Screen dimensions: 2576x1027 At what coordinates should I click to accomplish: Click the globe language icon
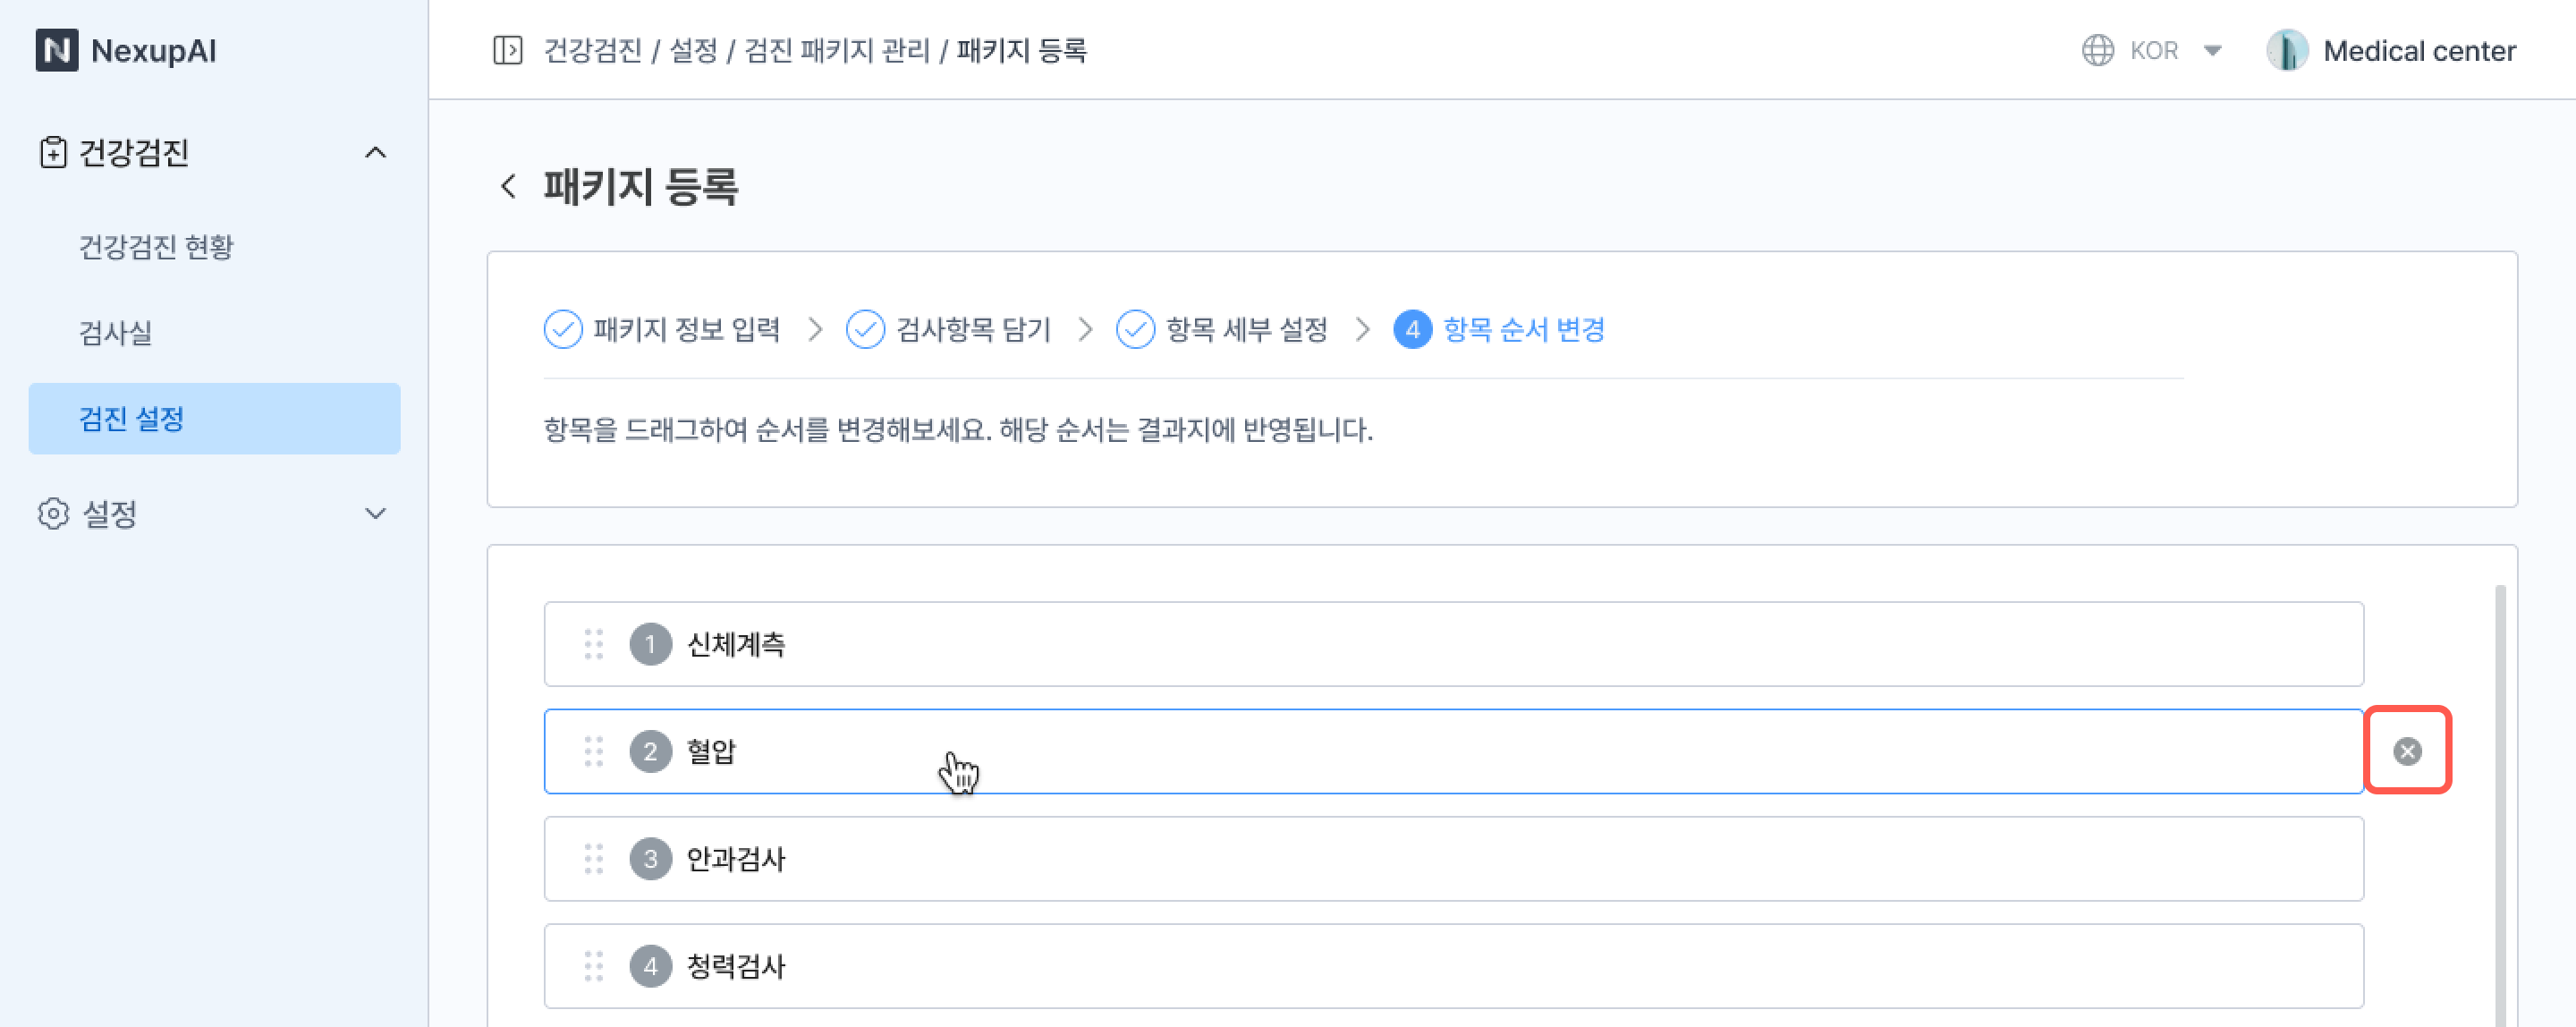2097,50
